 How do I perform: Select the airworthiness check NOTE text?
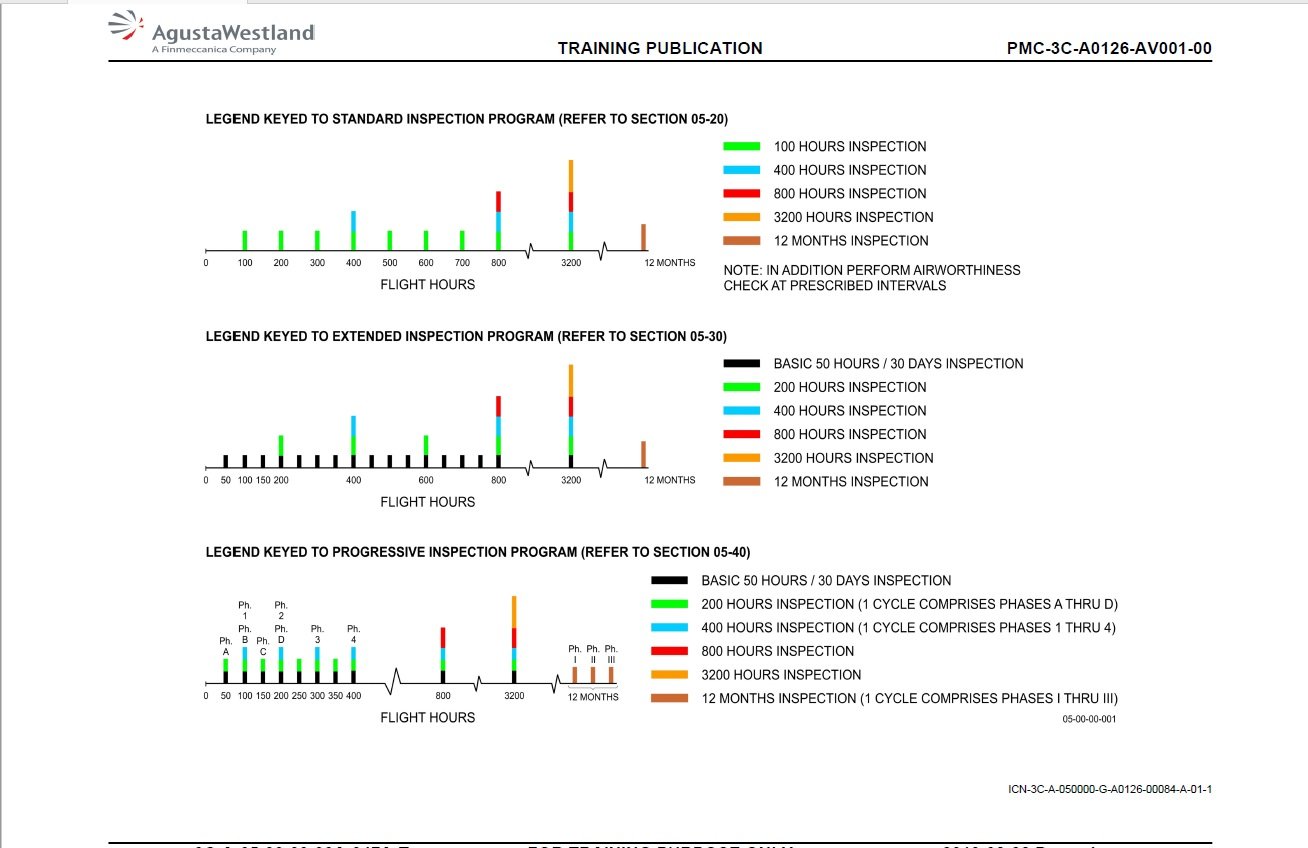[872, 278]
